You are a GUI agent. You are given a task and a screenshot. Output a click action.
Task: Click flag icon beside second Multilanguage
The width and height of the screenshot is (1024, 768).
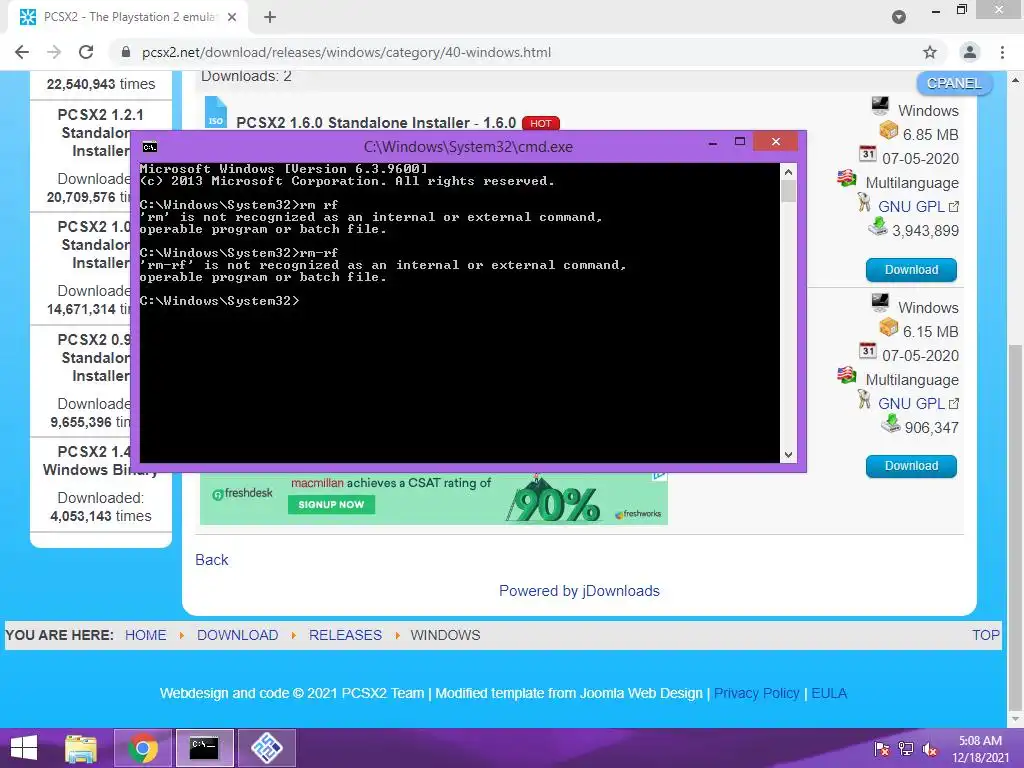point(846,375)
